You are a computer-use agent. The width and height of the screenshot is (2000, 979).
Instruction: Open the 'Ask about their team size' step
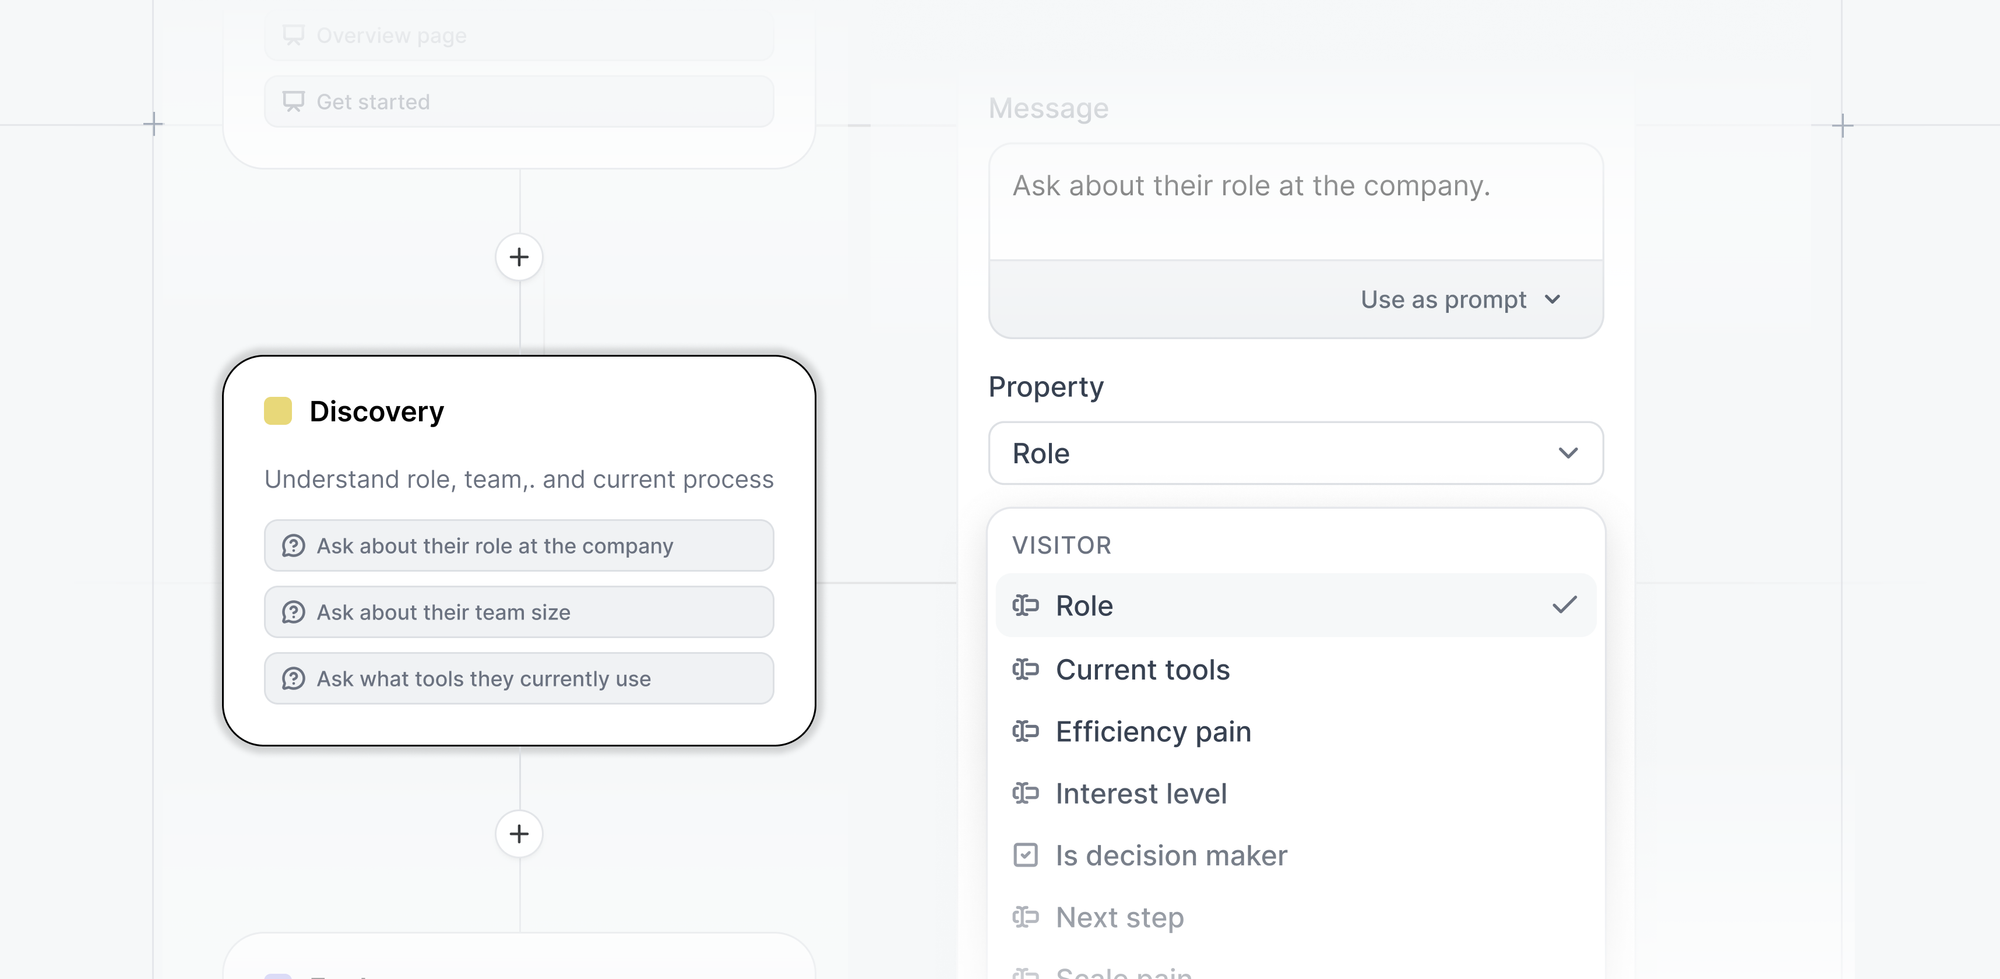[519, 612]
